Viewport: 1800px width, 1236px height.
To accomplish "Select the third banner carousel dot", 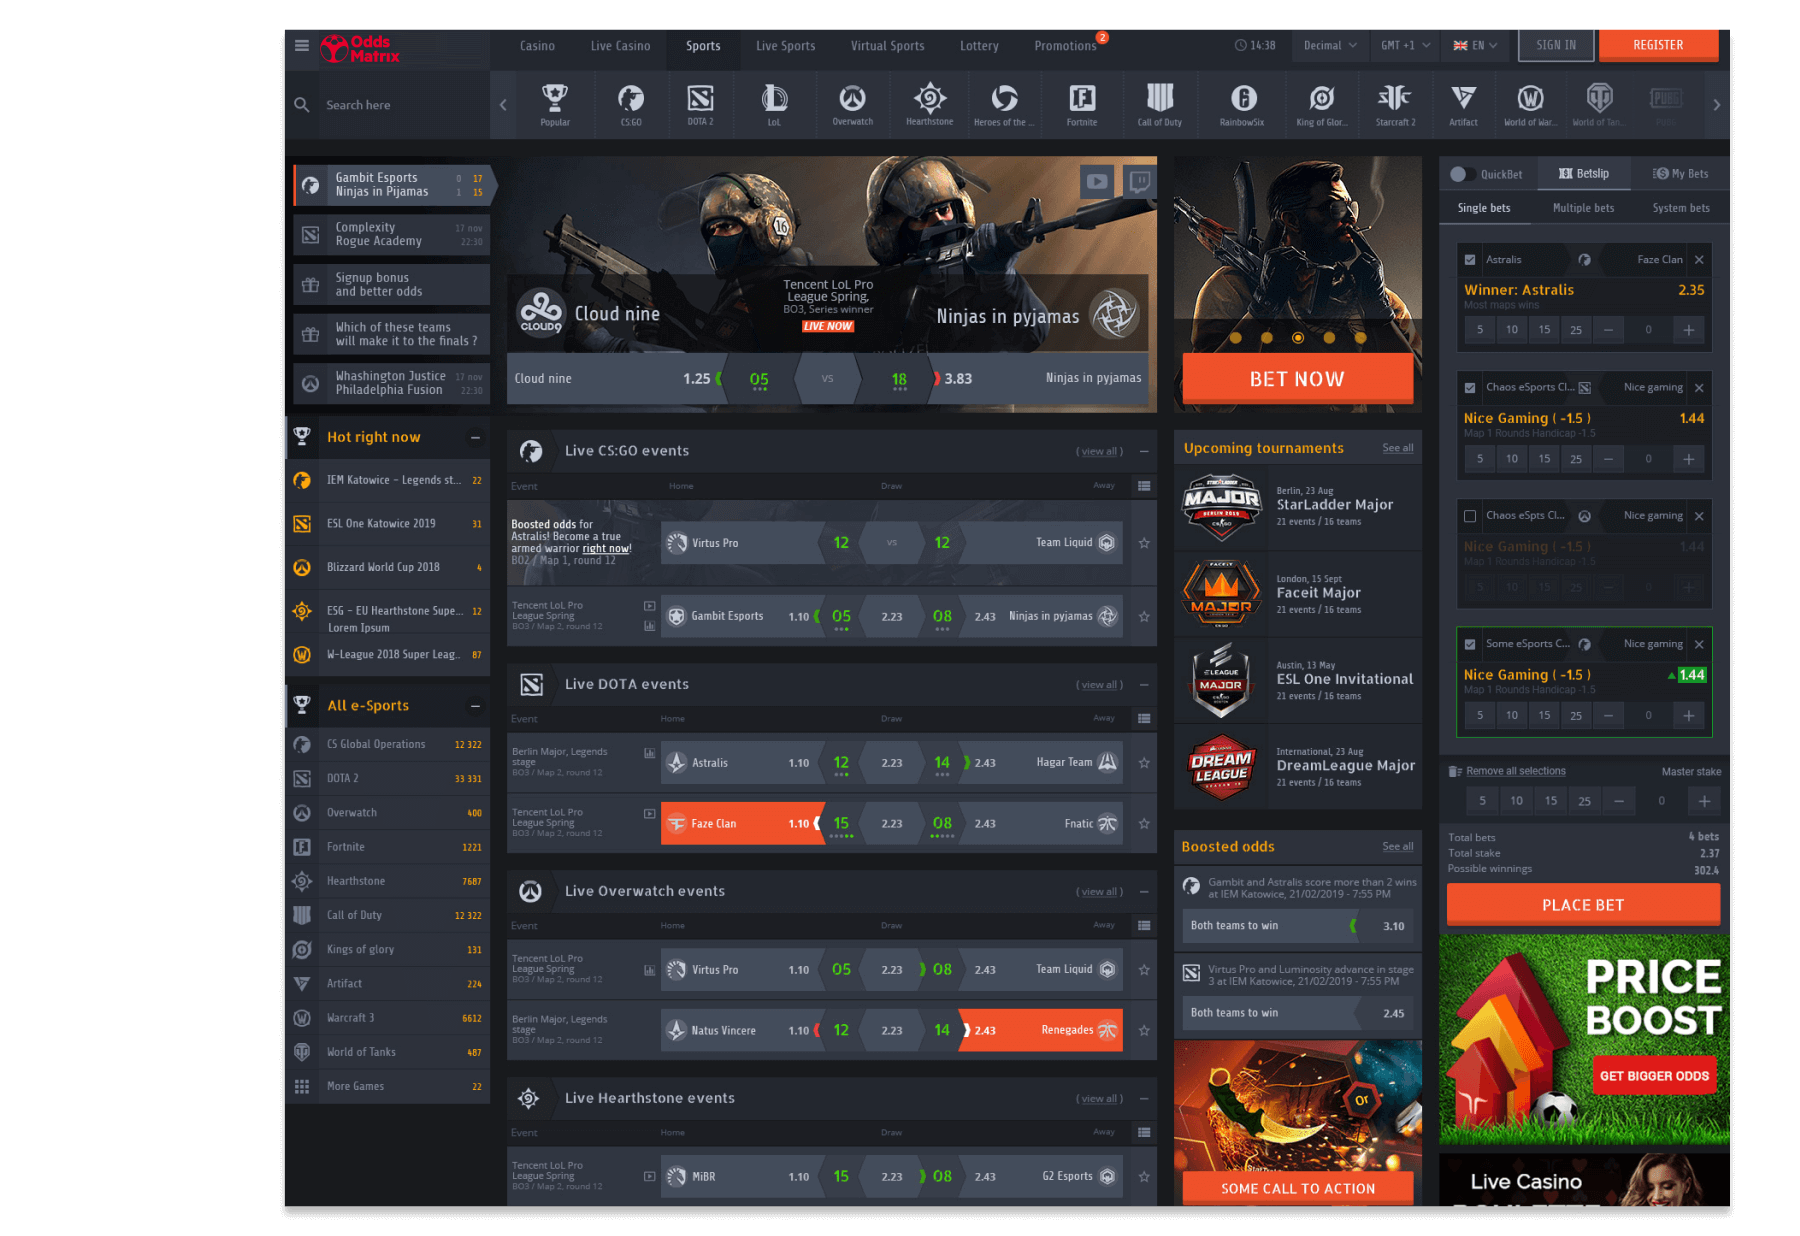I will [1298, 338].
